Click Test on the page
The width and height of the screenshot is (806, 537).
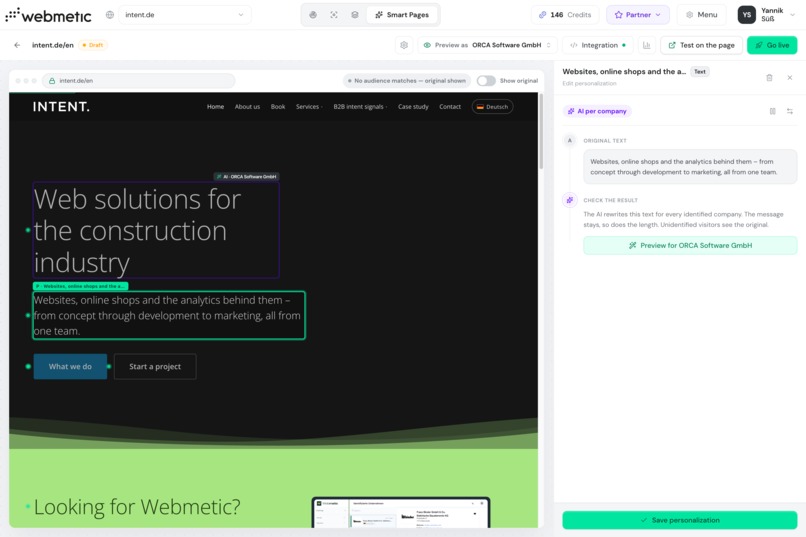(701, 45)
